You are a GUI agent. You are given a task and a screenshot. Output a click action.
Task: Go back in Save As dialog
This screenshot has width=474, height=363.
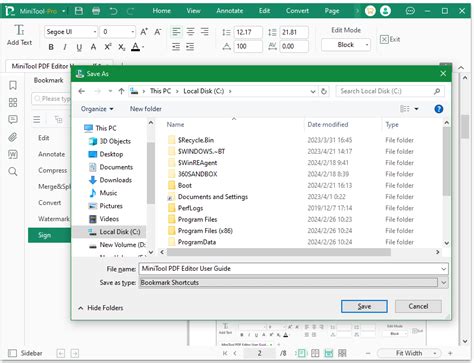coord(82,91)
